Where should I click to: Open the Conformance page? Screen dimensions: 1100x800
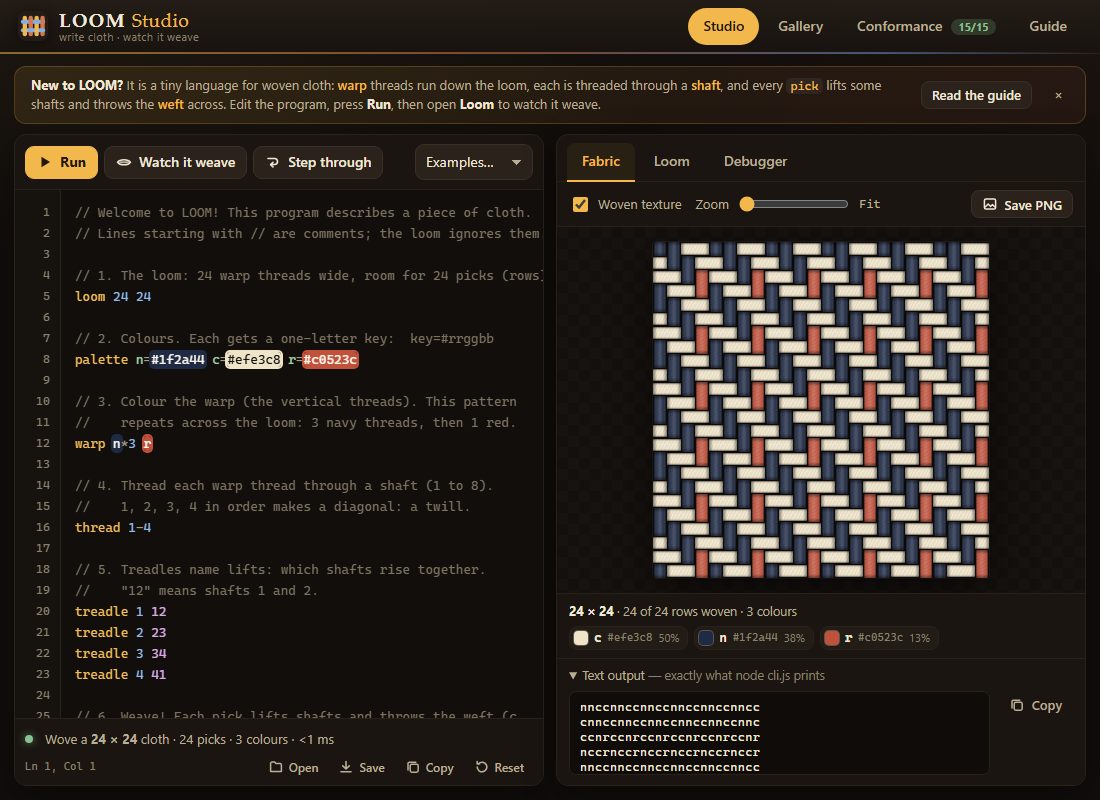925,26
